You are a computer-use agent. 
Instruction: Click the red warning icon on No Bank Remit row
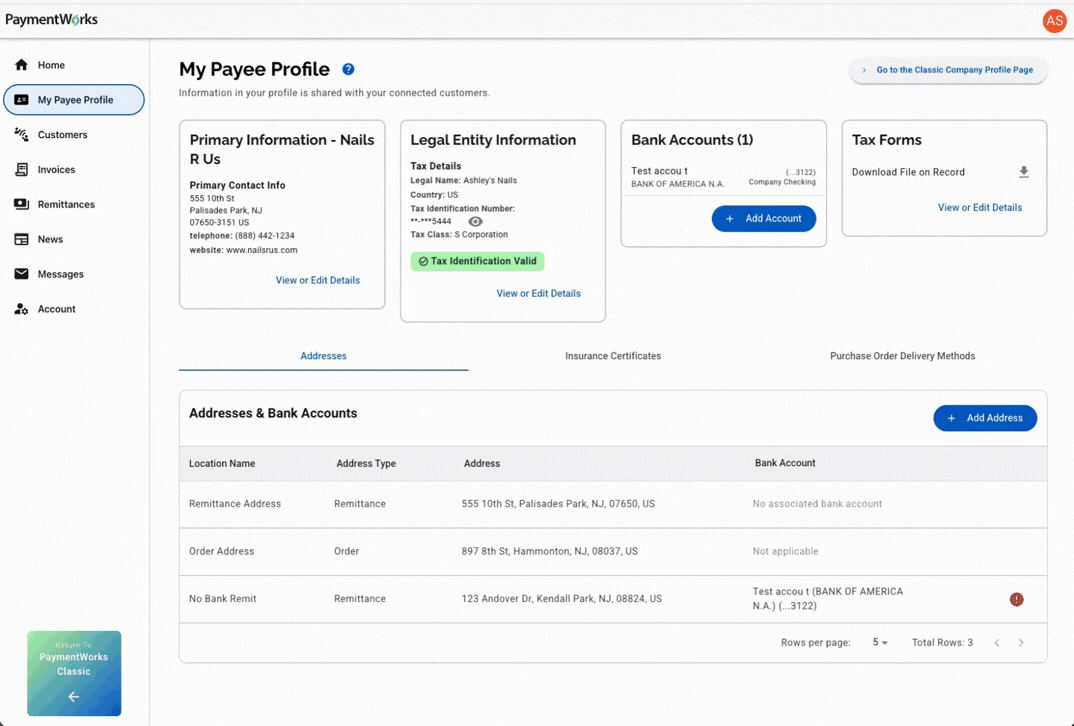(x=1016, y=599)
